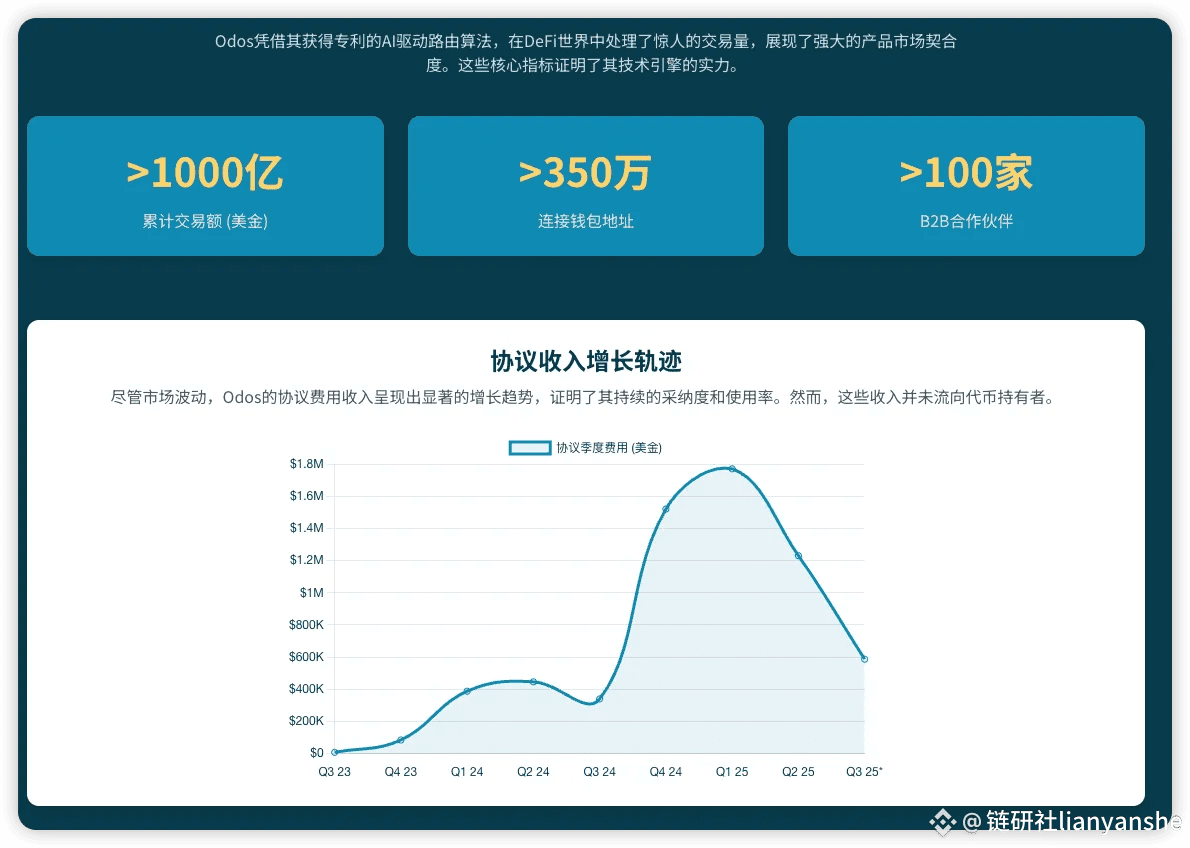The height and width of the screenshot is (848, 1190).
Task: Click the $0 y-axis label
Action: pos(316,753)
